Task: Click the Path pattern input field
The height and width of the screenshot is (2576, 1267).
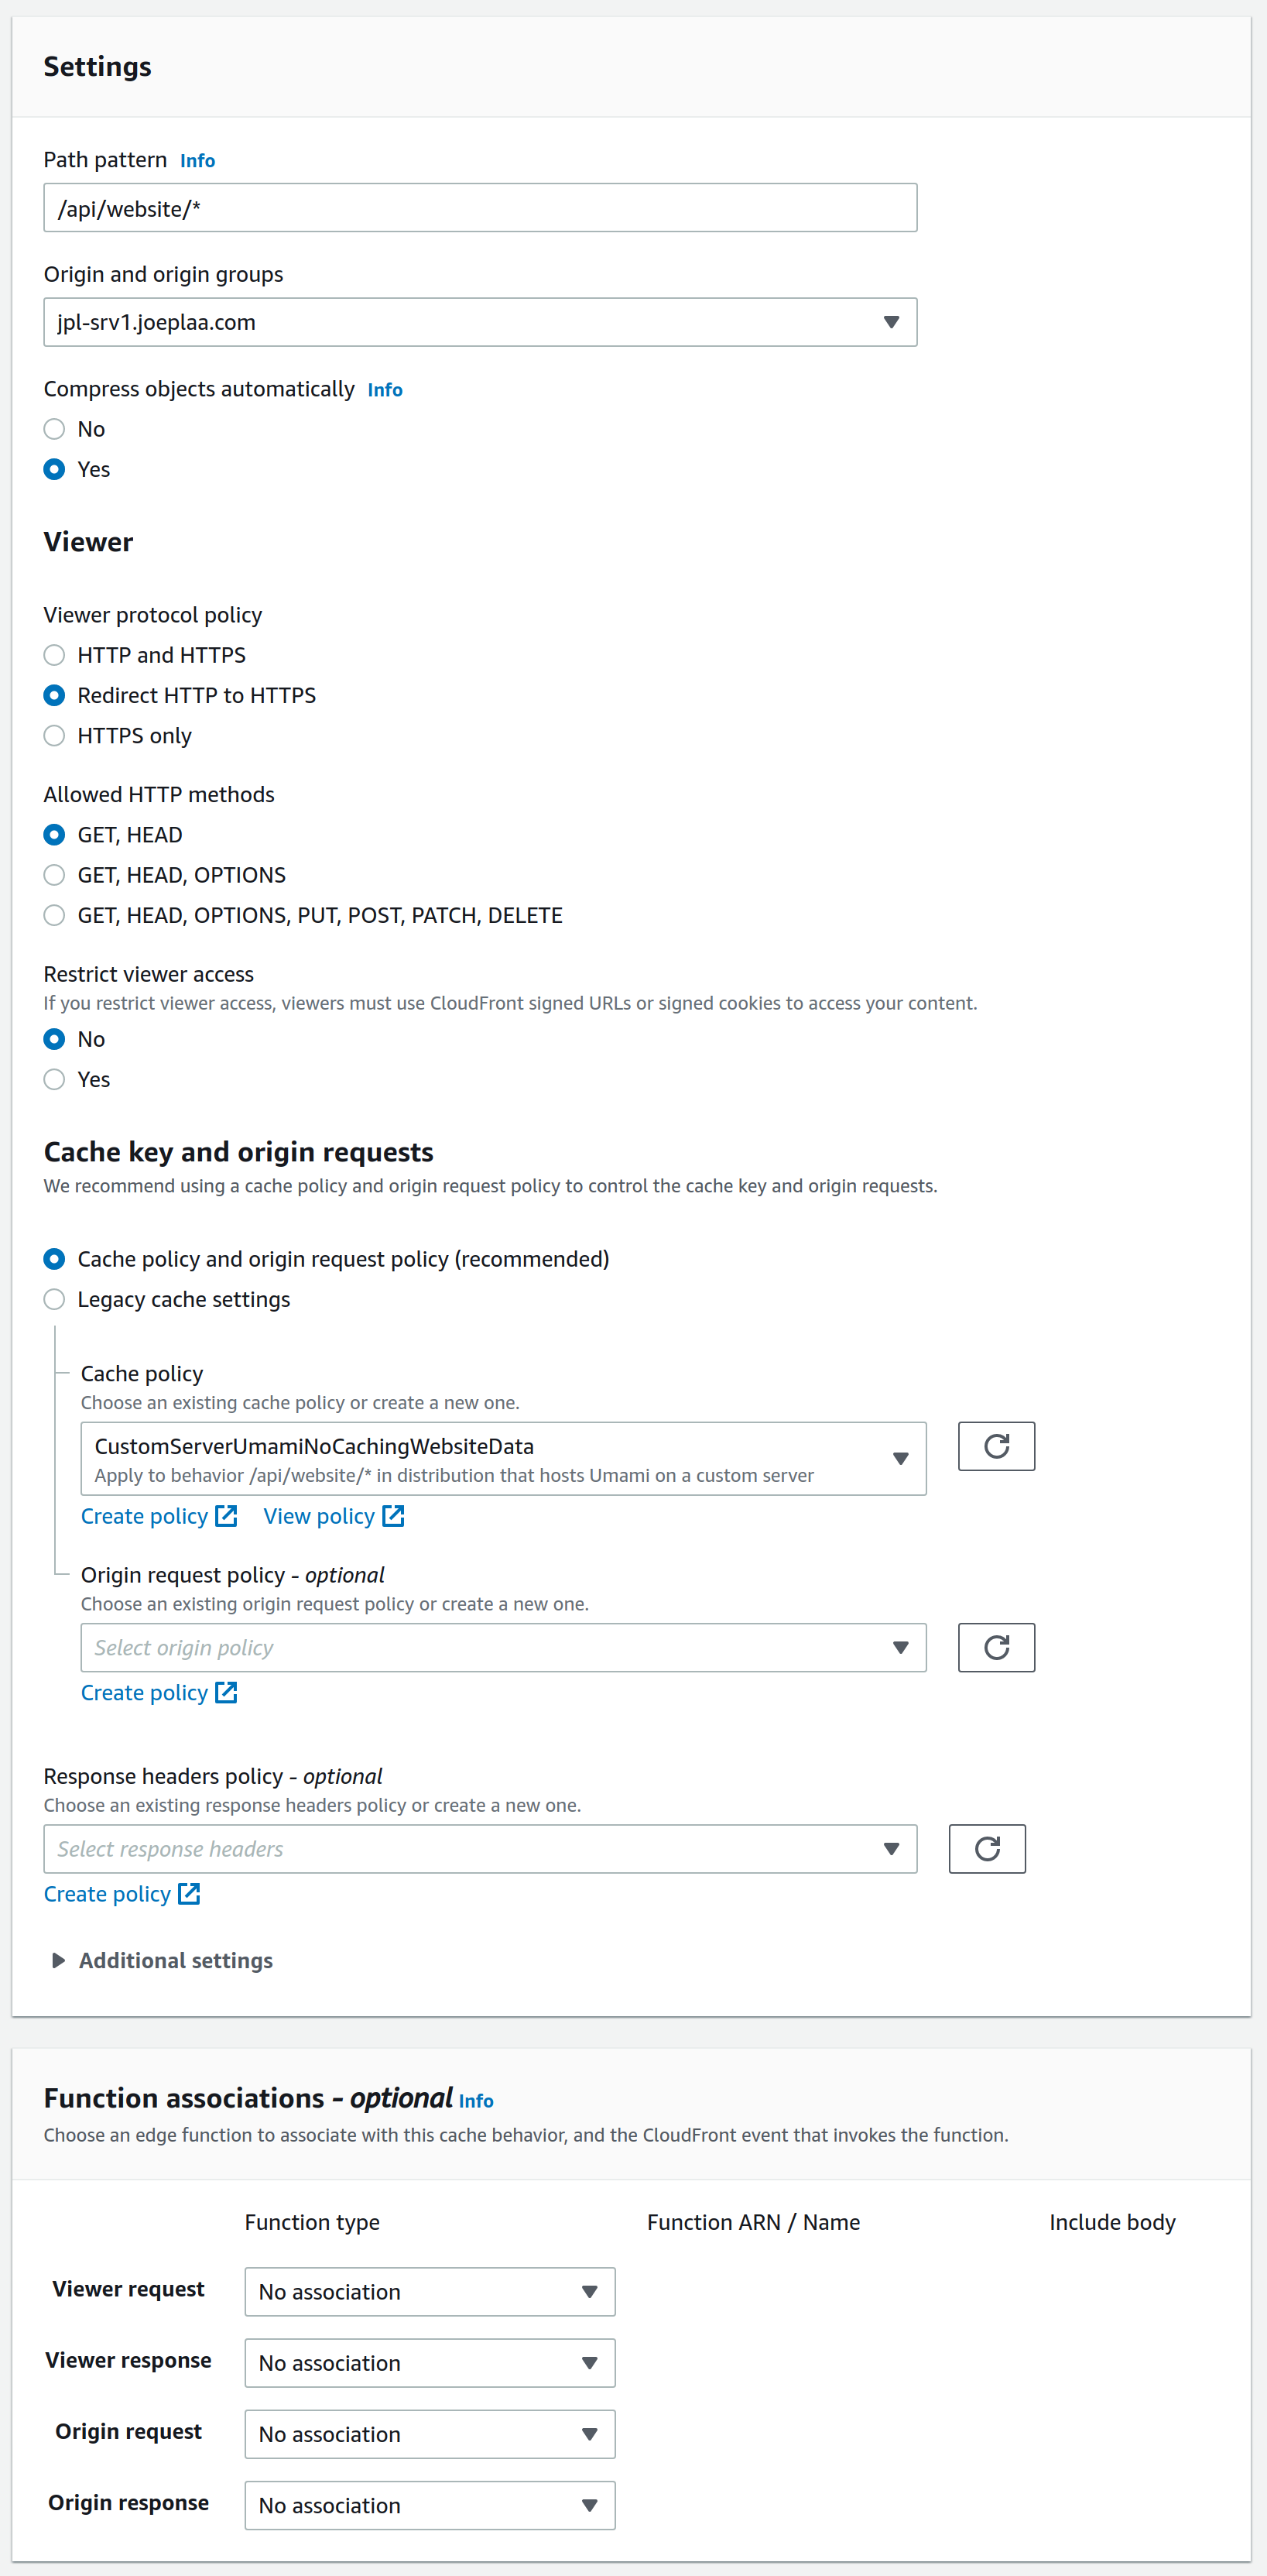Action: click(x=480, y=208)
